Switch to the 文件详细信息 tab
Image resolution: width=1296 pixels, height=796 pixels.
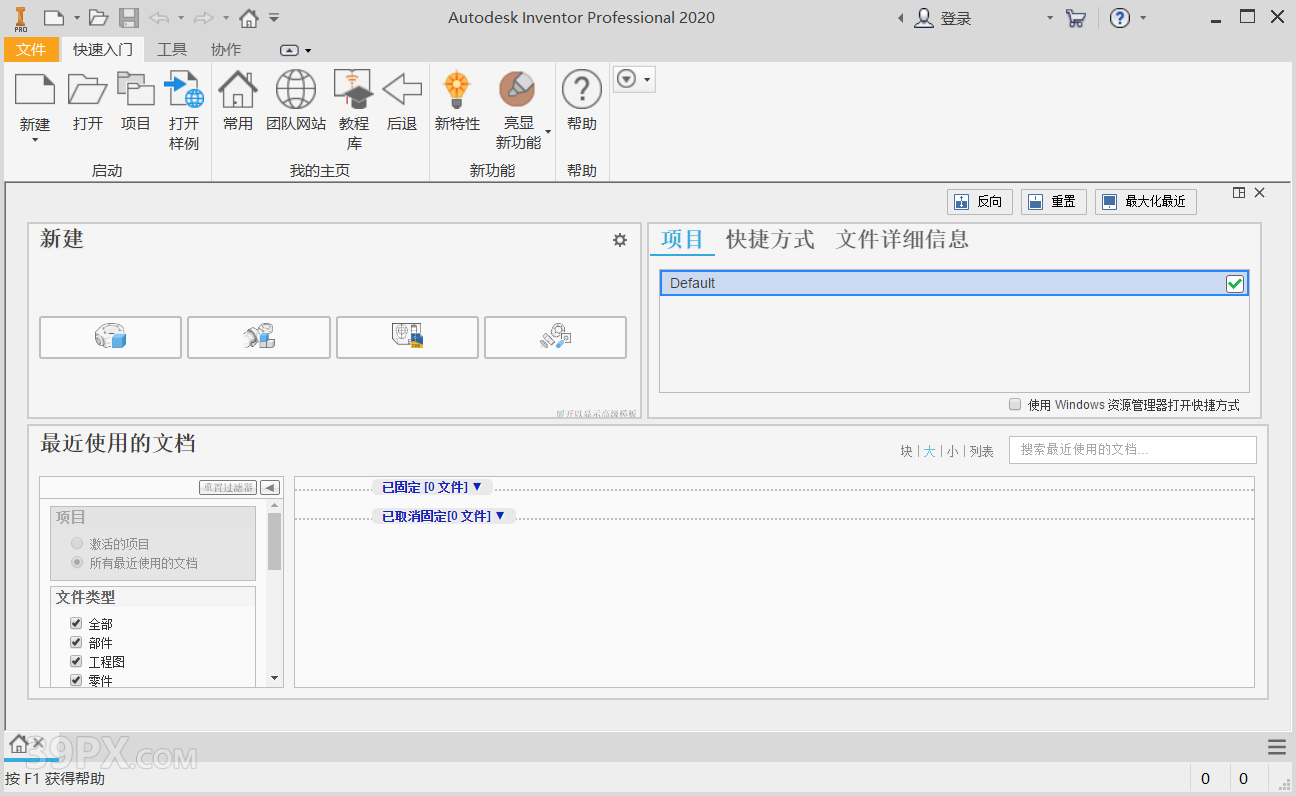[x=902, y=240]
